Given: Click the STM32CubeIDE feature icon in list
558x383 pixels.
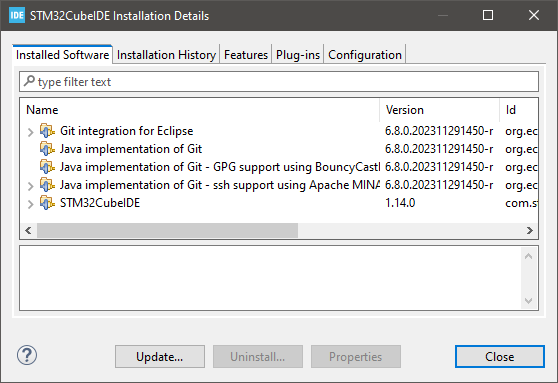Looking at the screenshot, I should click(47, 203).
